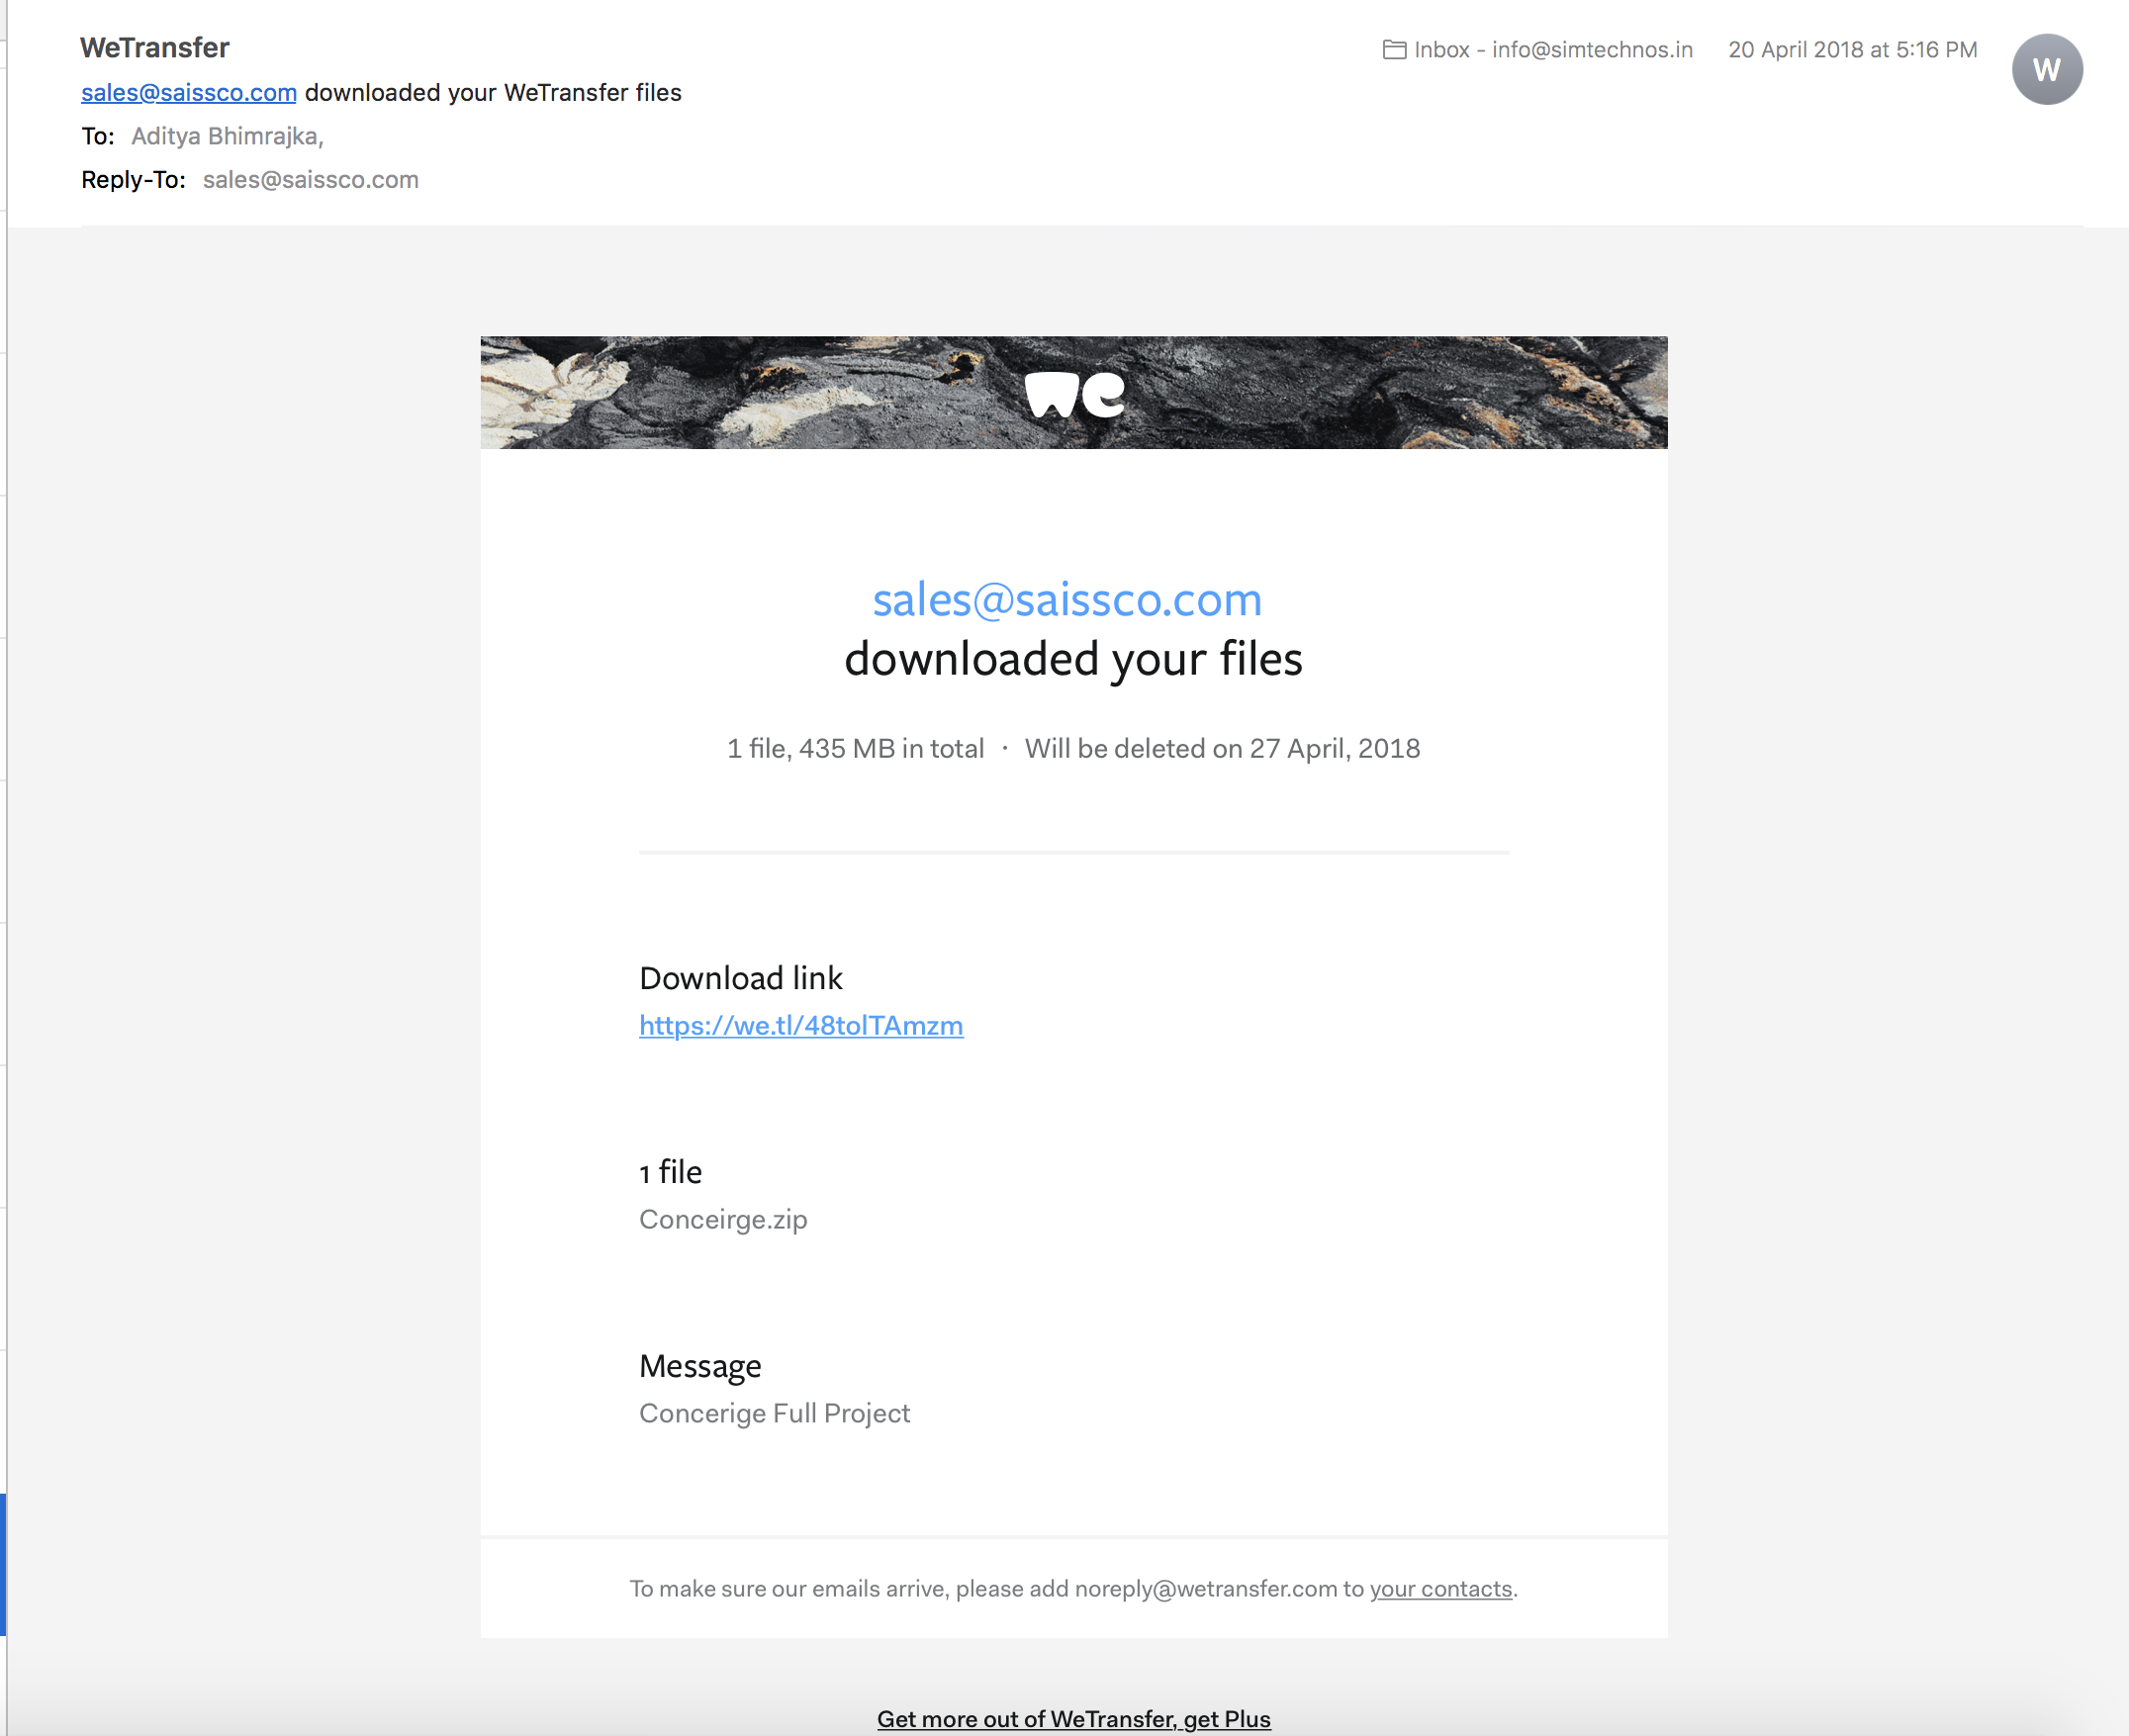Click the date '20 April 2018 at 5:16 PM'
The height and width of the screenshot is (1736, 2129).
pyautogui.click(x=1852, y=49)
